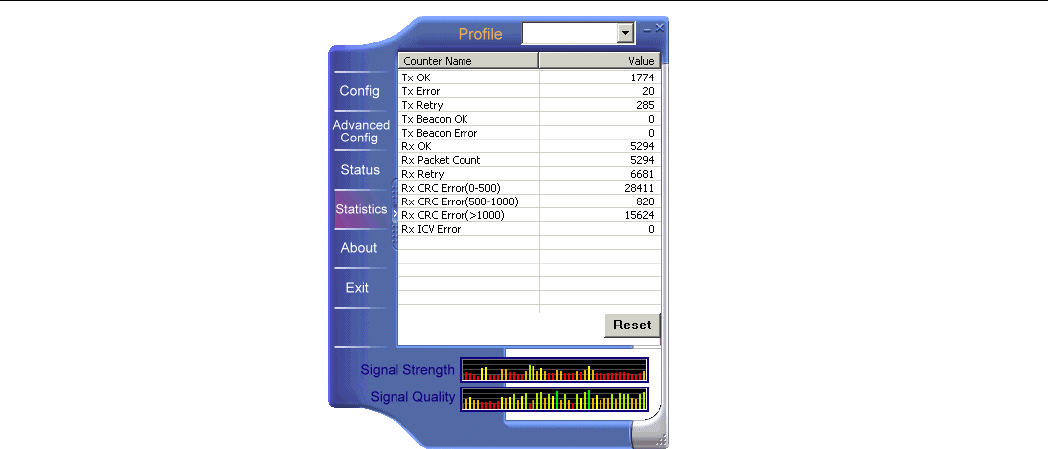
Task: Select the Tx OK counter row
Action: 529,78
